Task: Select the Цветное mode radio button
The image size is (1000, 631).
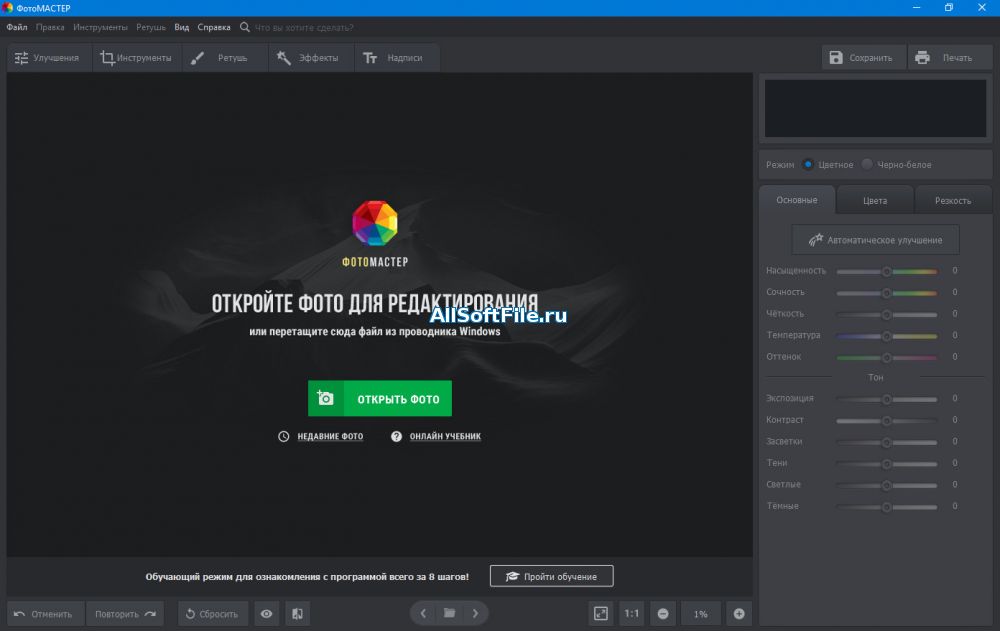Action: [808, 165]
